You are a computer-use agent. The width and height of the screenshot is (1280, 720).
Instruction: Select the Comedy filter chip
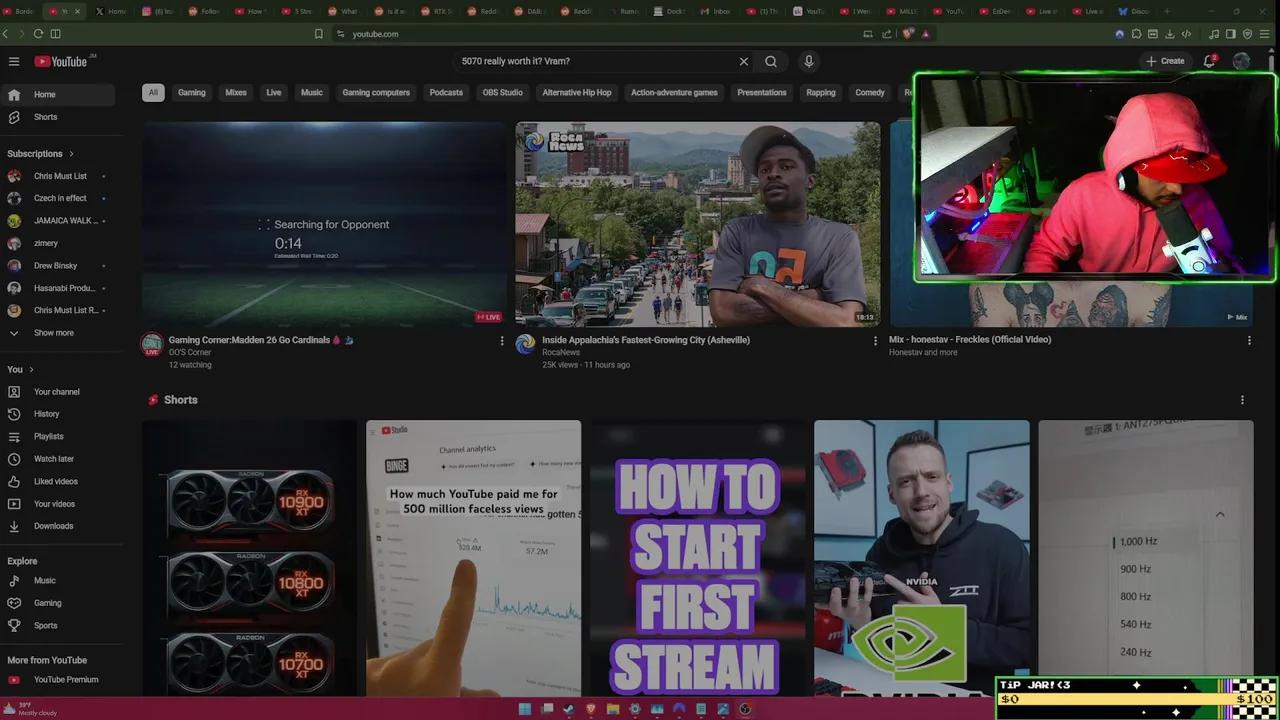point(870,93)
